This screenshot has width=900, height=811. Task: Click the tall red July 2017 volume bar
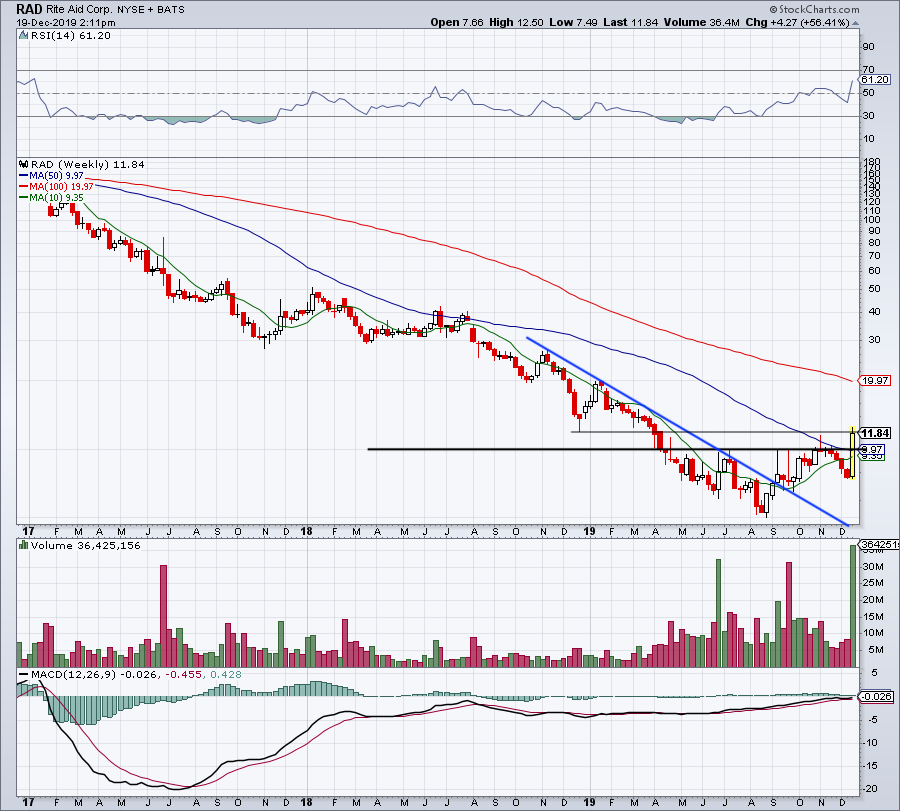164,616
